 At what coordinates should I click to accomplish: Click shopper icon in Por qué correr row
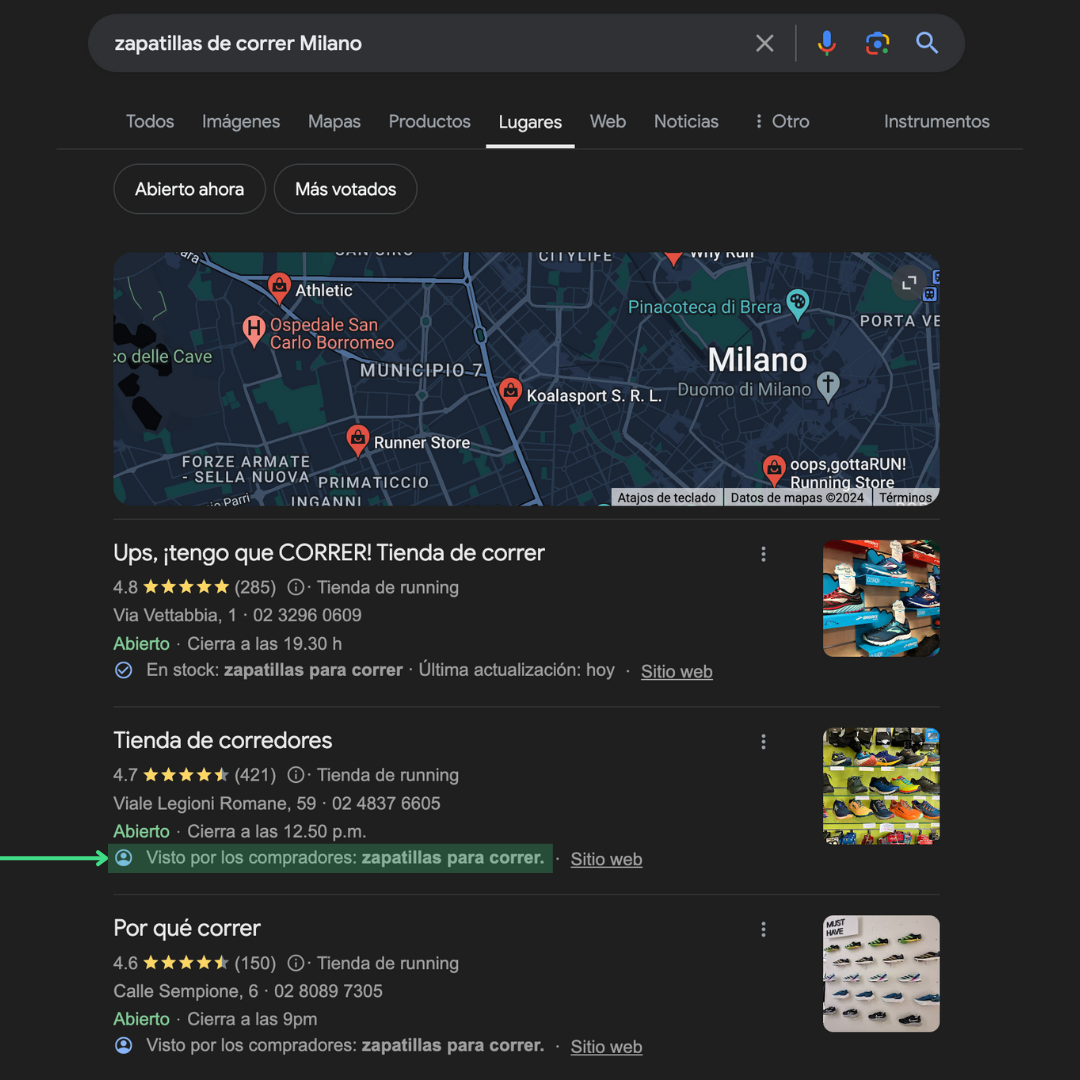(123, 1046)
